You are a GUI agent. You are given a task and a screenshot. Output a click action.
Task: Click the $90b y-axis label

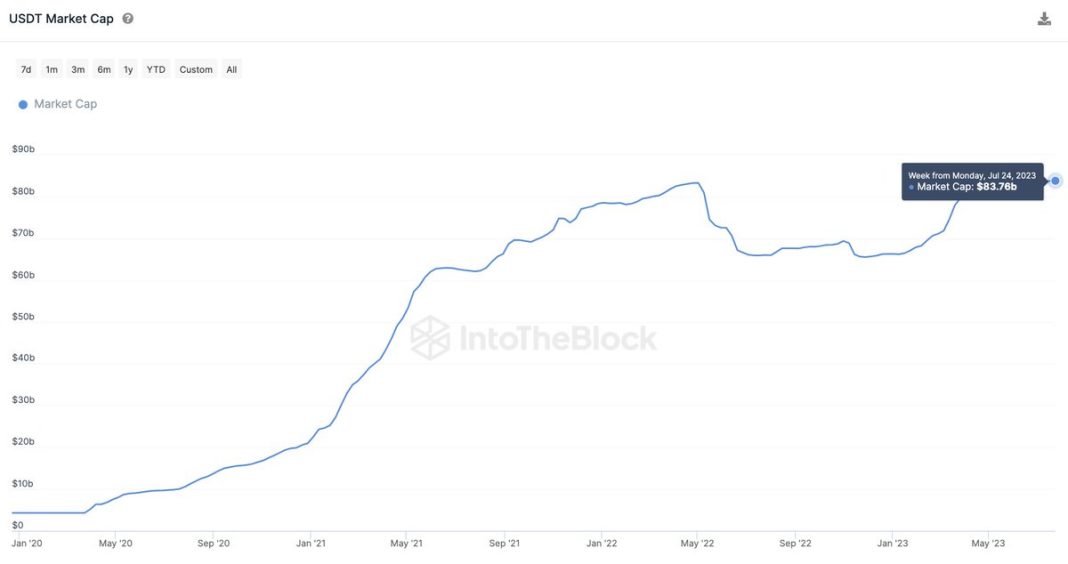pyautogui.click(x=23, y=150)
